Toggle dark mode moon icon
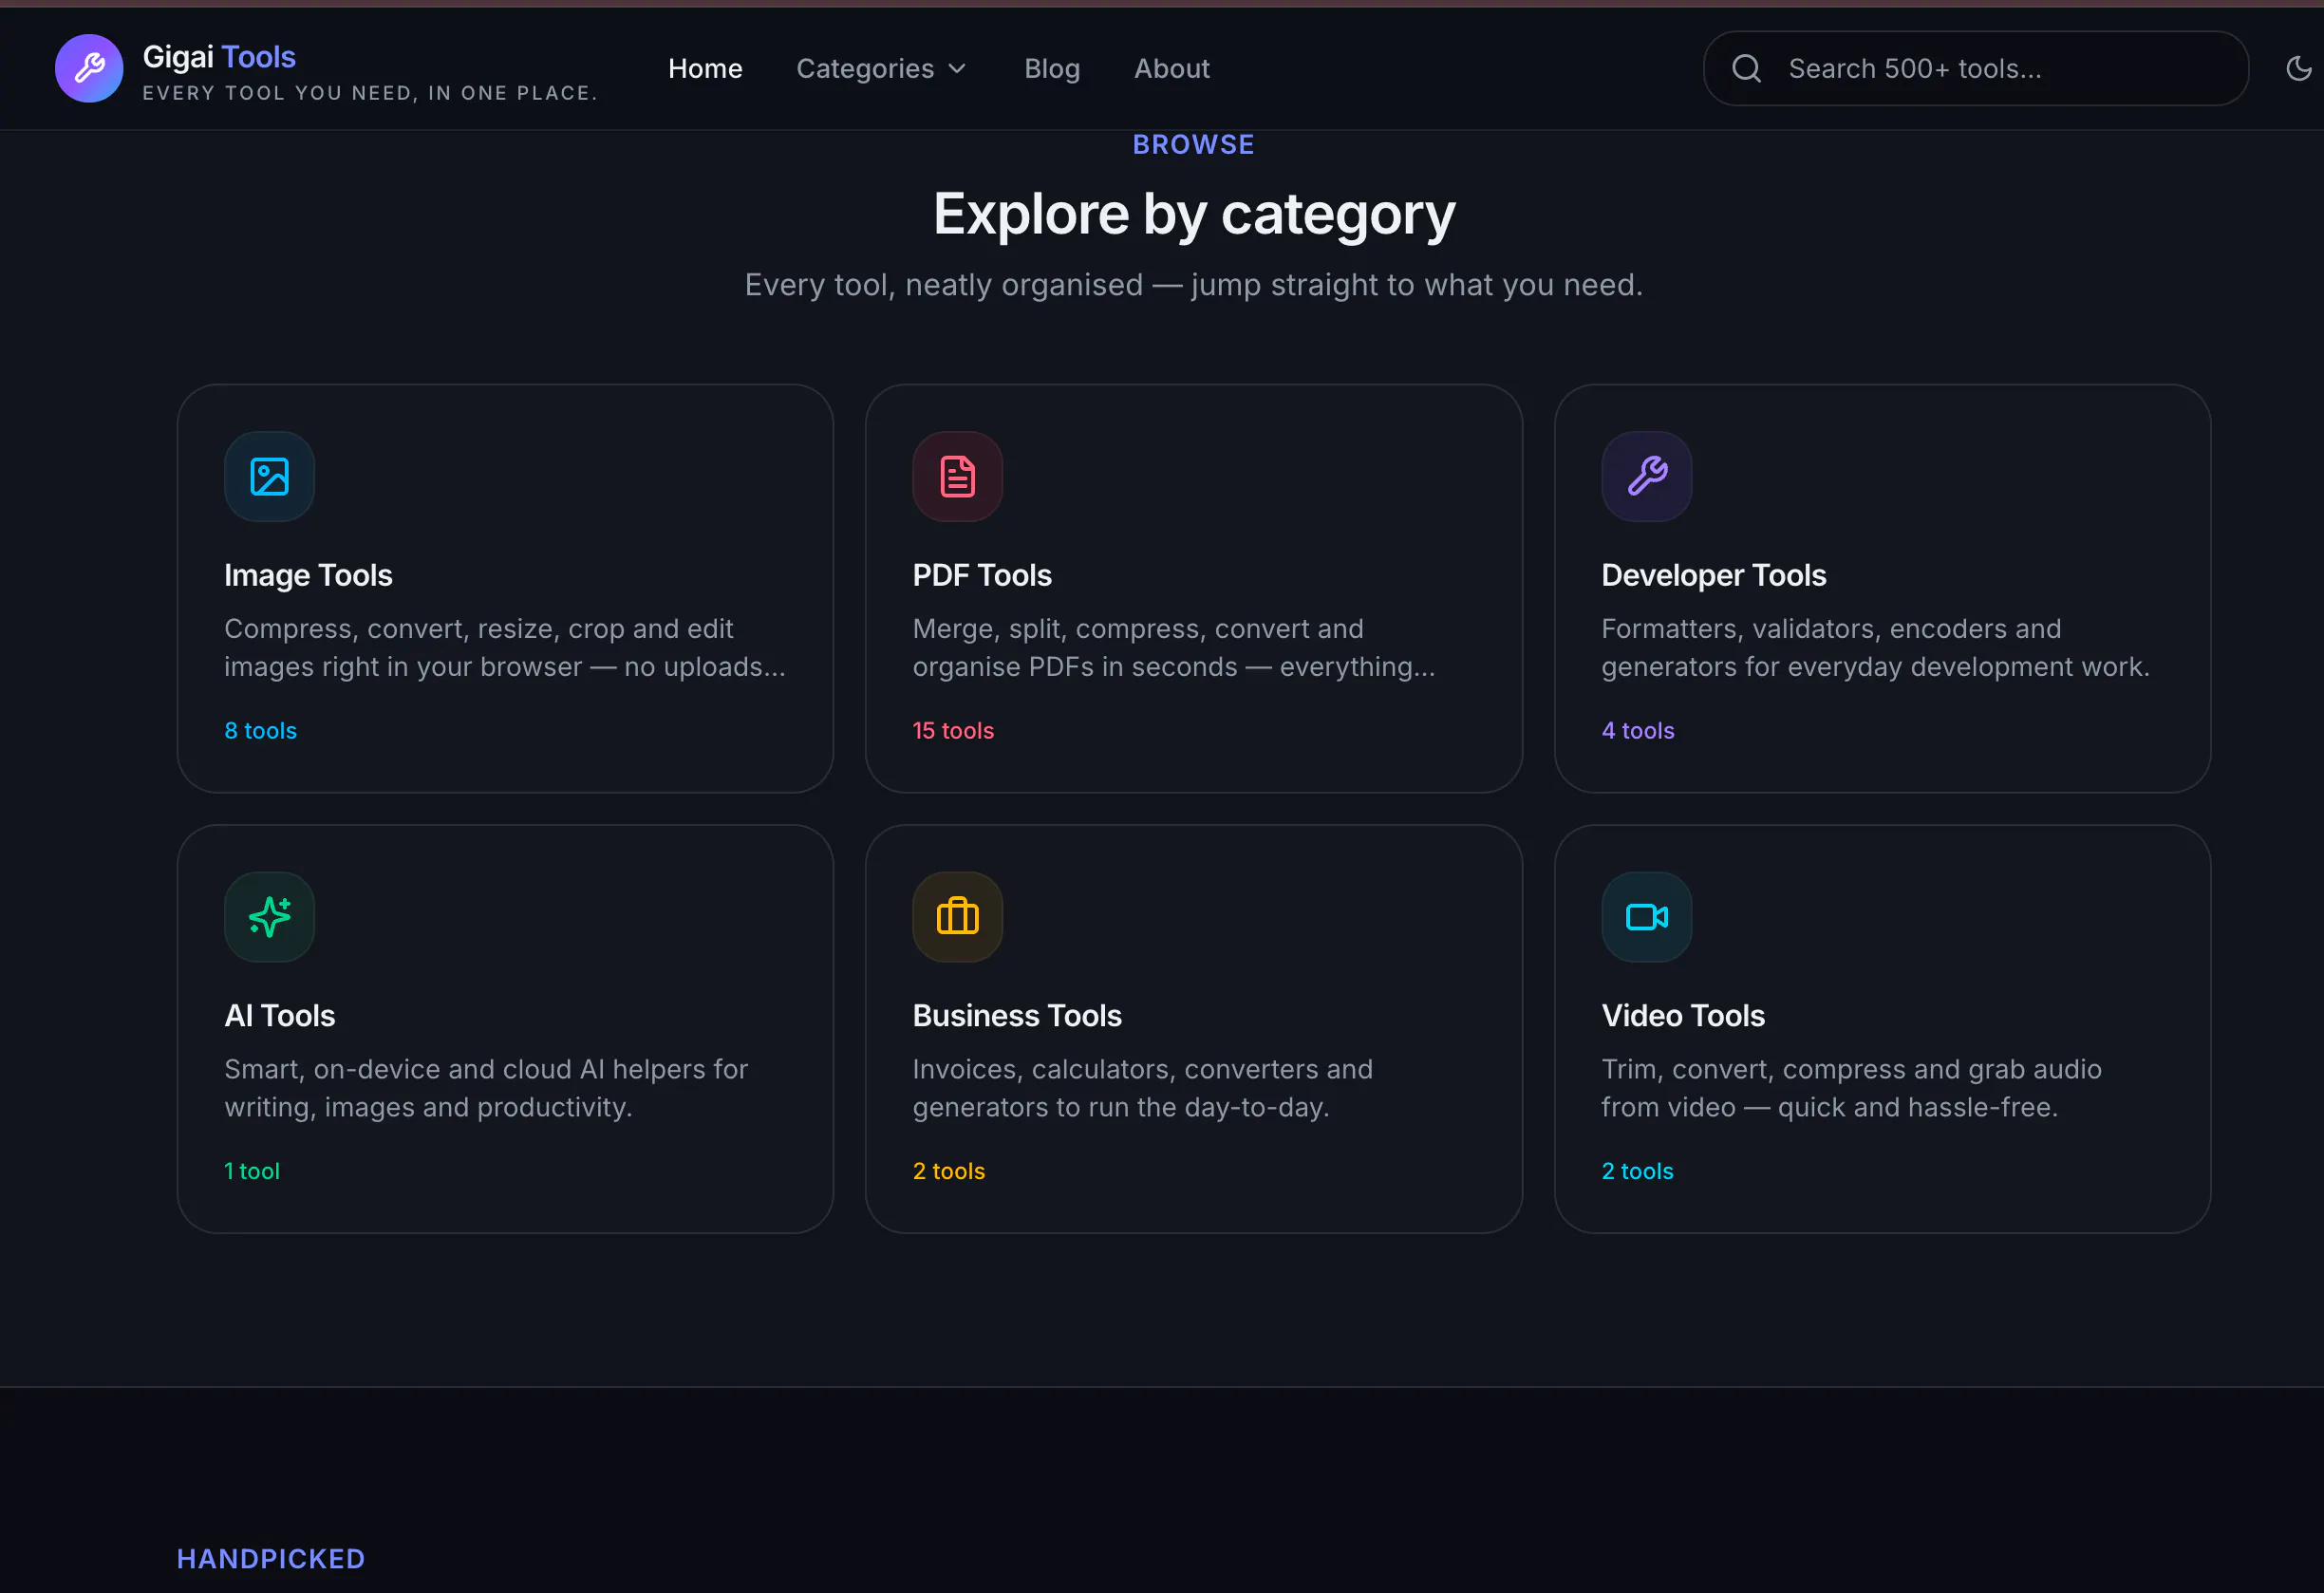Screen dimensions: 2324x1593 click(x=2299, y=68)
